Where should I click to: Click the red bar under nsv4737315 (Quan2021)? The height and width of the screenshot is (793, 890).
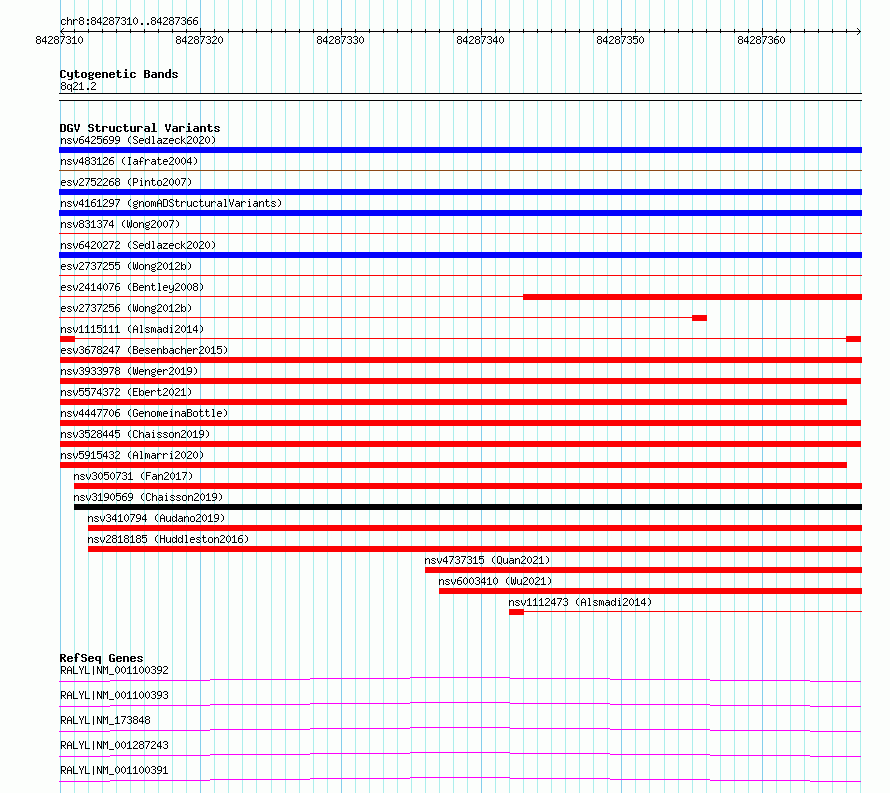[643, 570]
